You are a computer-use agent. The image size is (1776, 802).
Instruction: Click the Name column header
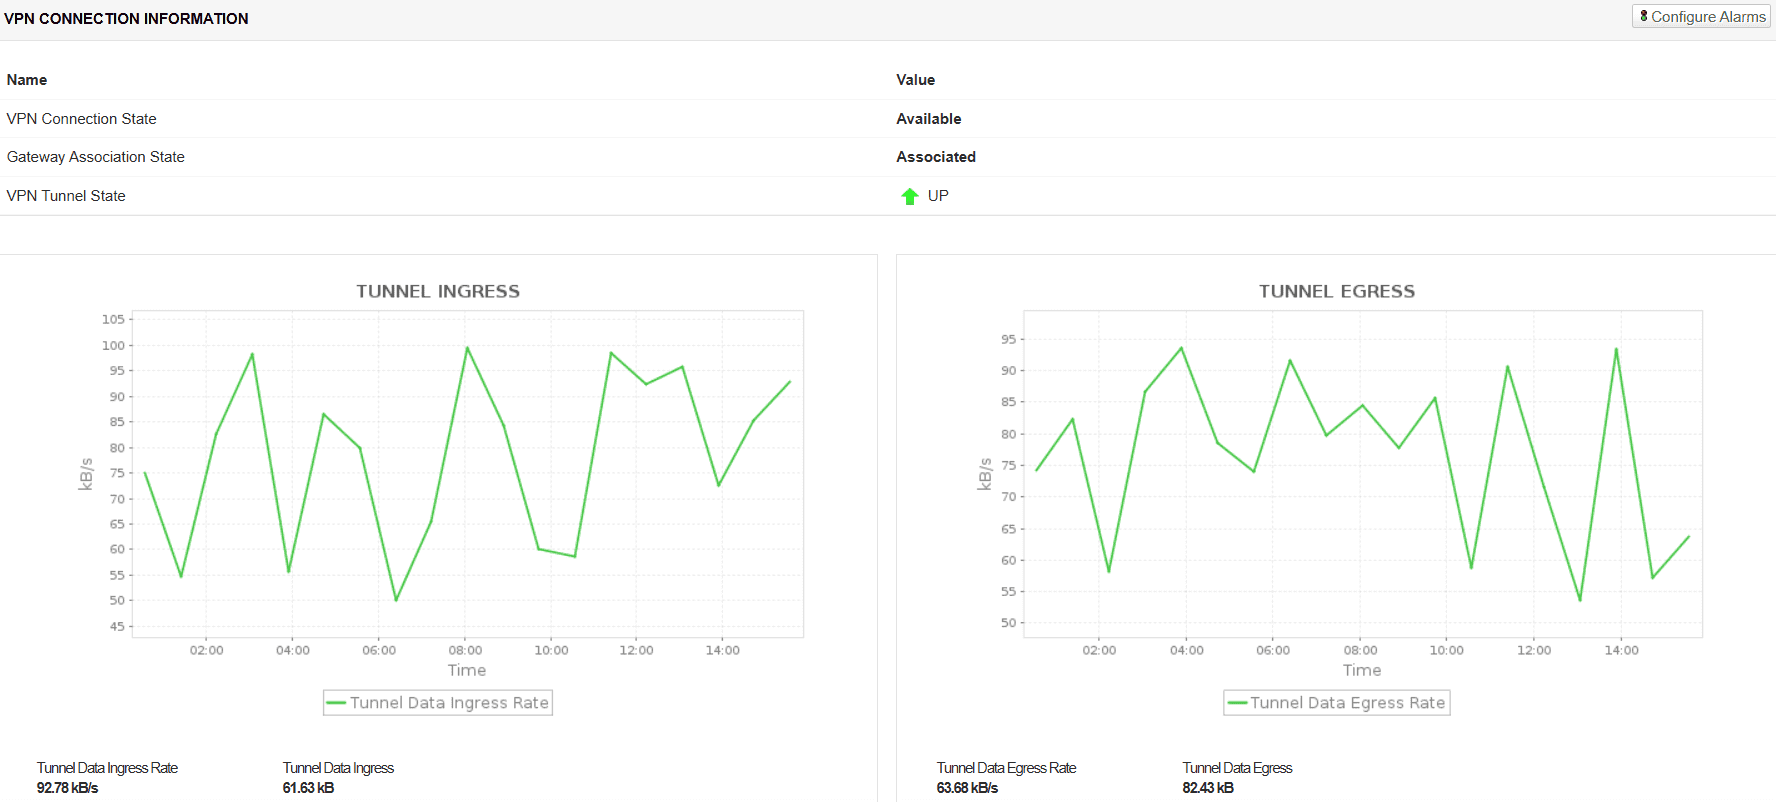pos(27,80)
